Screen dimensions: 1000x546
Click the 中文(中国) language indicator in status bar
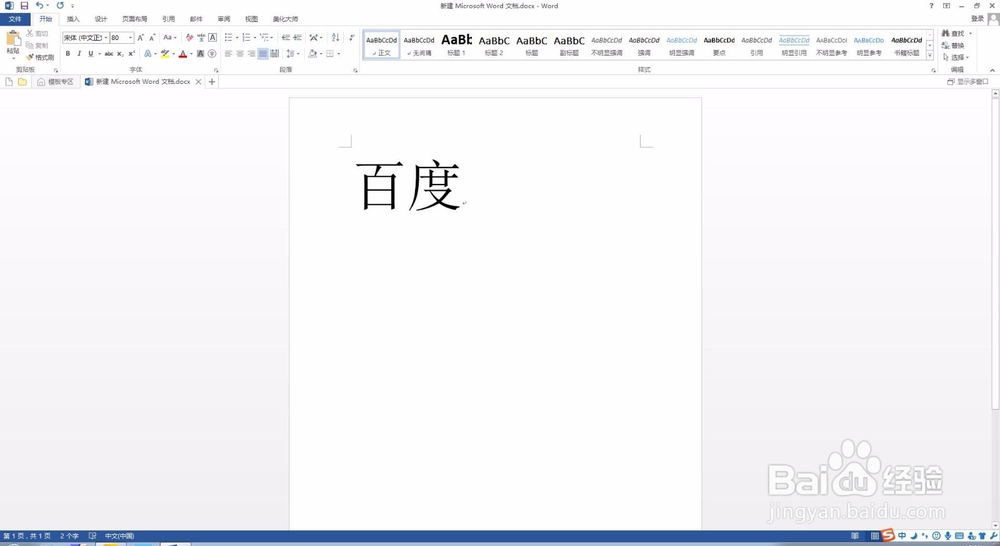tap(120, 536)
